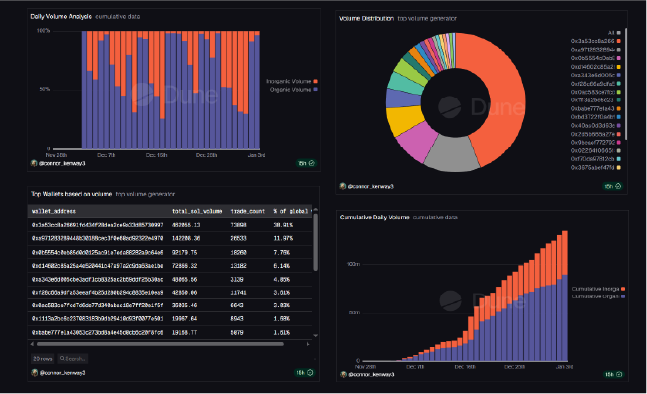
Task: Click the 11.97% share cell
Action: [x=283, y=238]
